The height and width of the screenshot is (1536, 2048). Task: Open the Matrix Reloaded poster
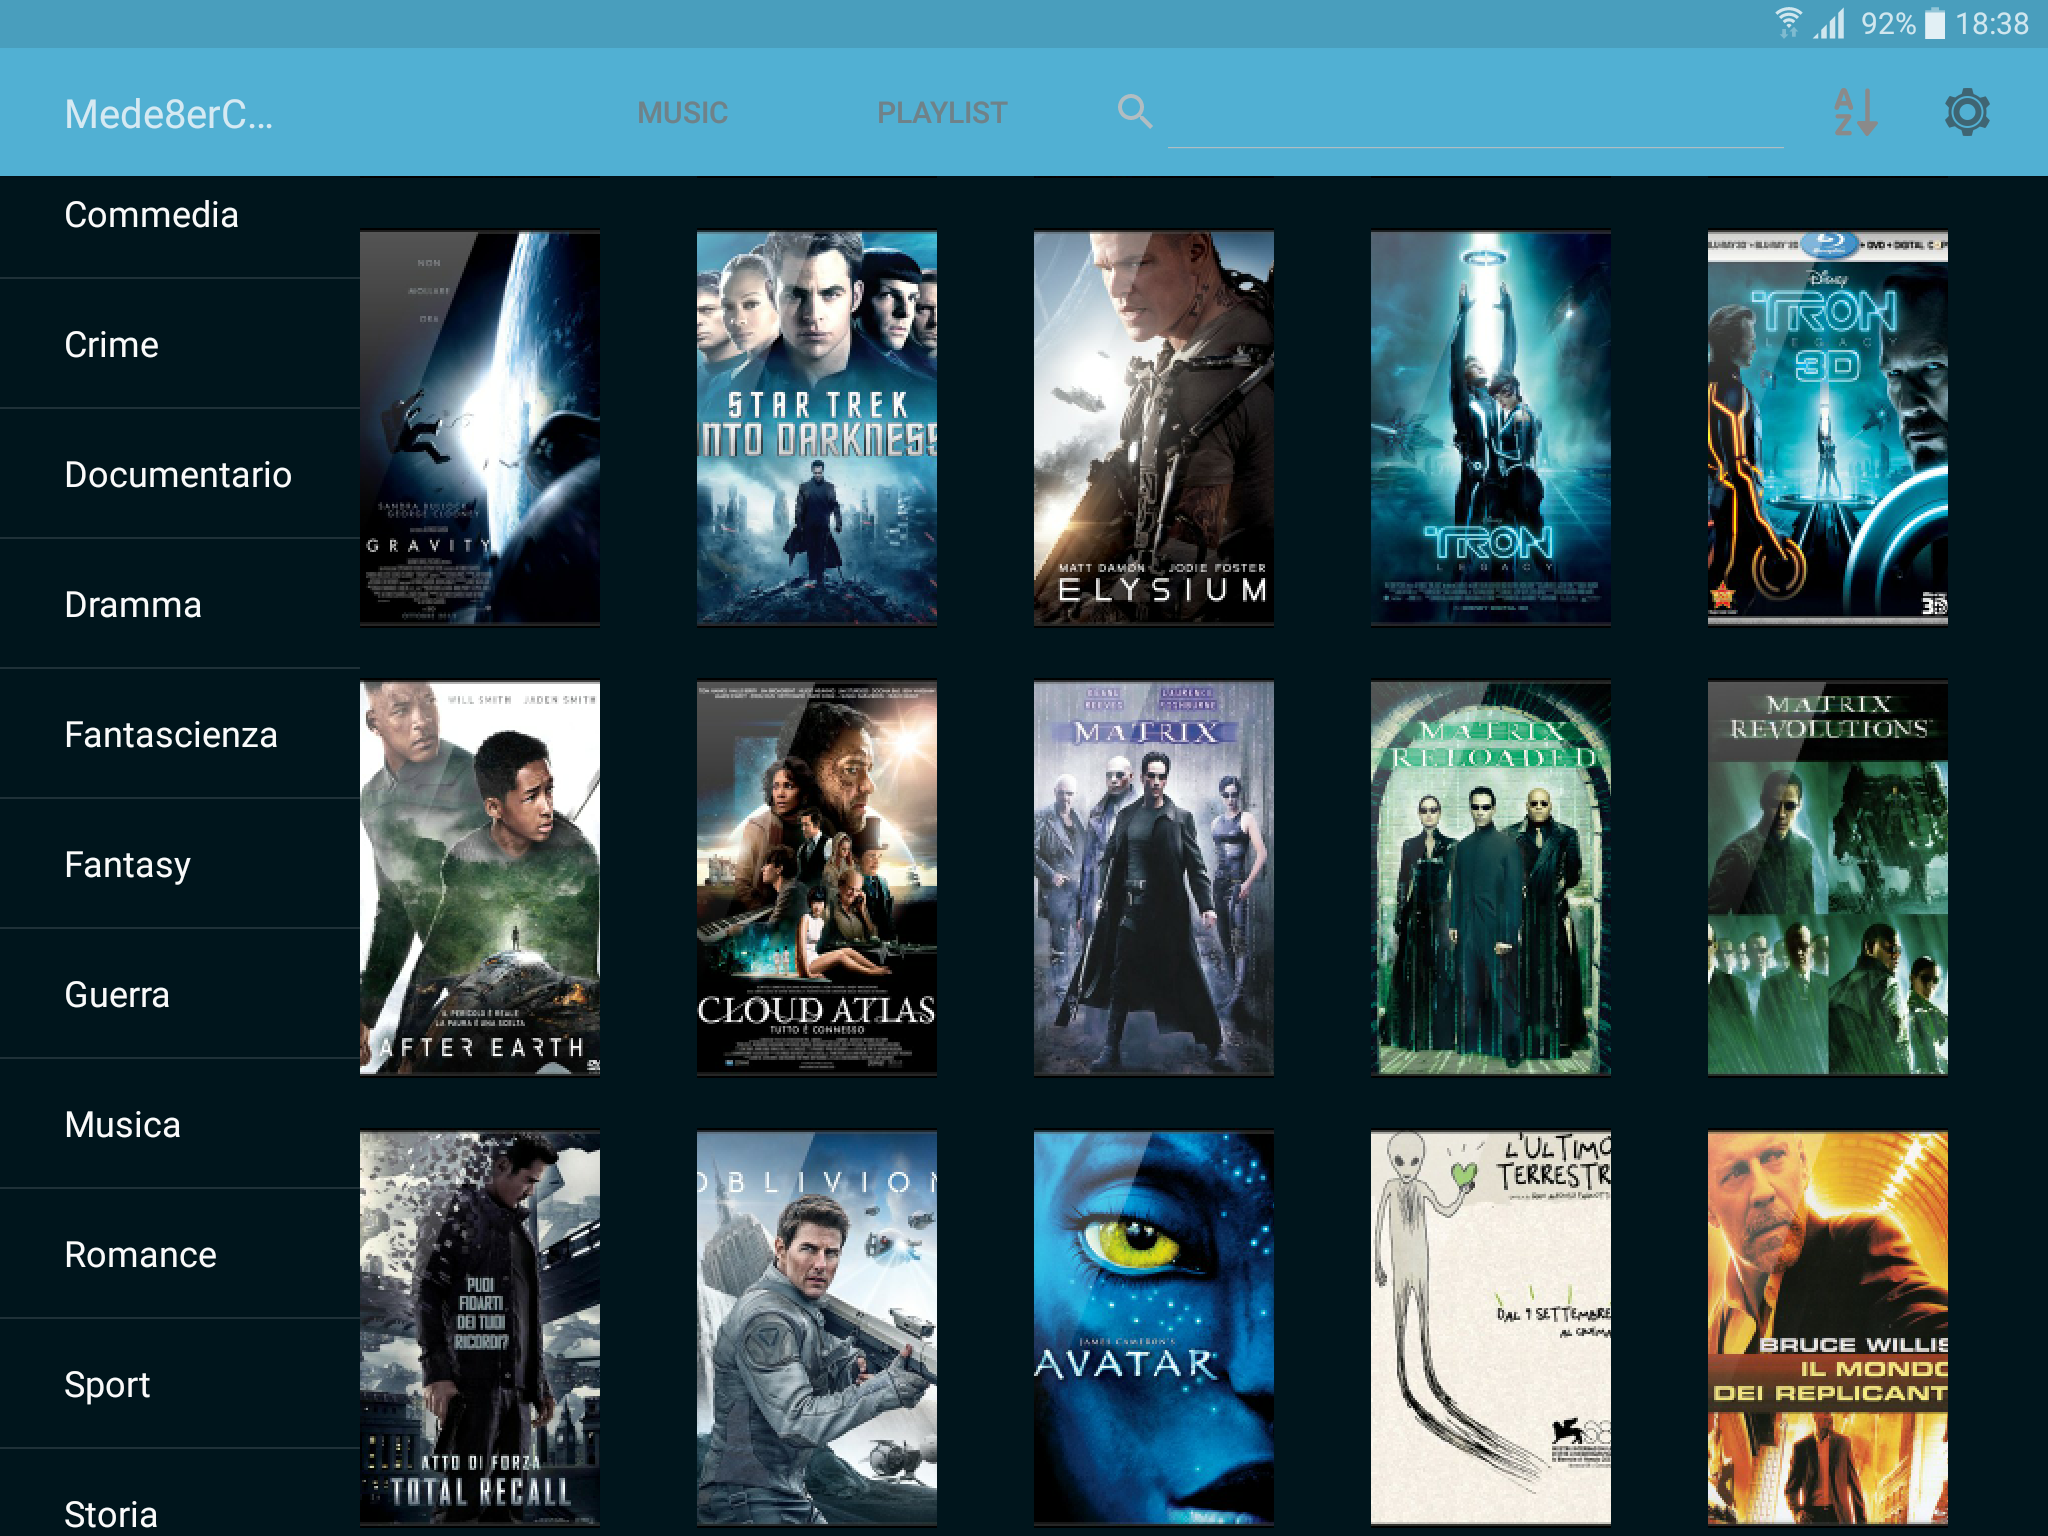1491,878
